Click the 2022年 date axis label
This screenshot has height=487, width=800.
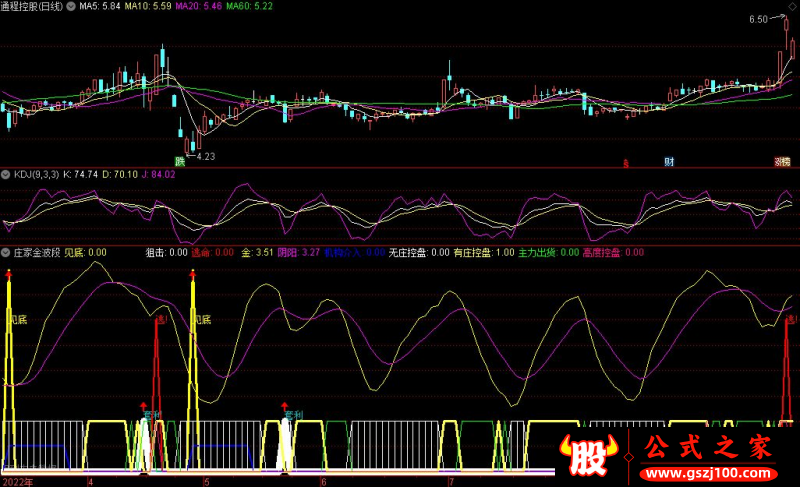pyautogui.click(x=17, y=481)
